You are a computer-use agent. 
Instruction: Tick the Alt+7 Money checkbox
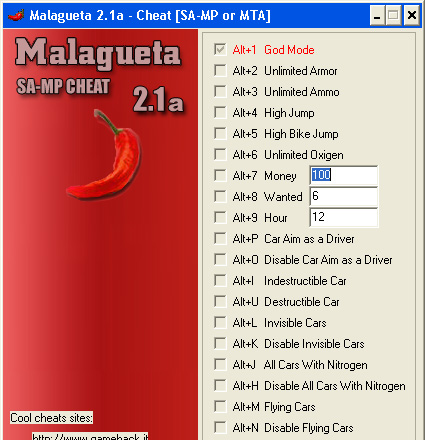(x=220, y=176)
